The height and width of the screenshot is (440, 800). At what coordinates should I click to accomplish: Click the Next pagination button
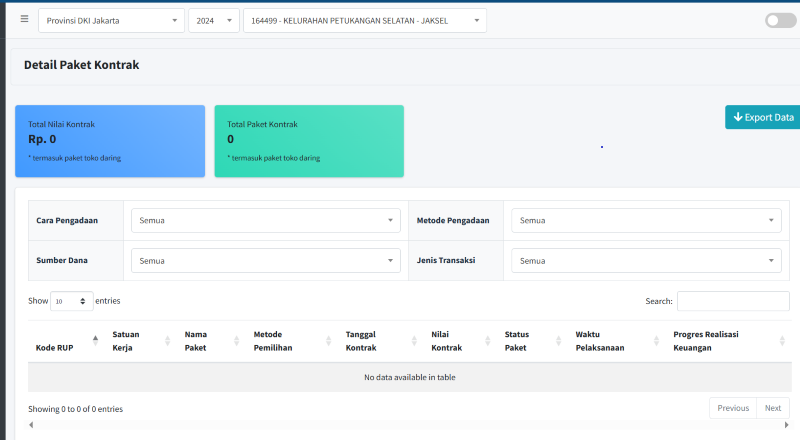773,408
